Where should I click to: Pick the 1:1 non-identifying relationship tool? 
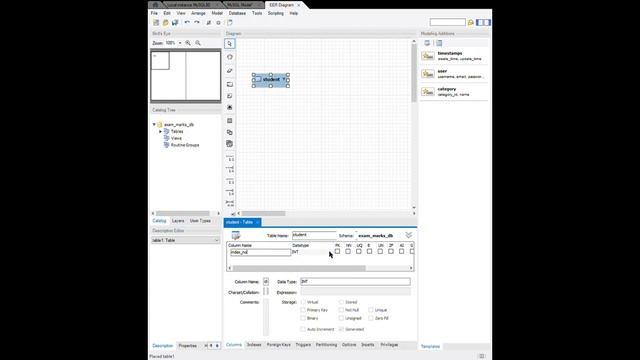point(230,158)
